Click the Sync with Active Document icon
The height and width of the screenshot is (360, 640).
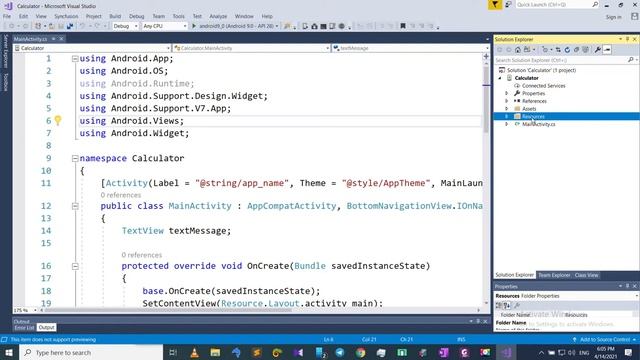tap(558, 50)
